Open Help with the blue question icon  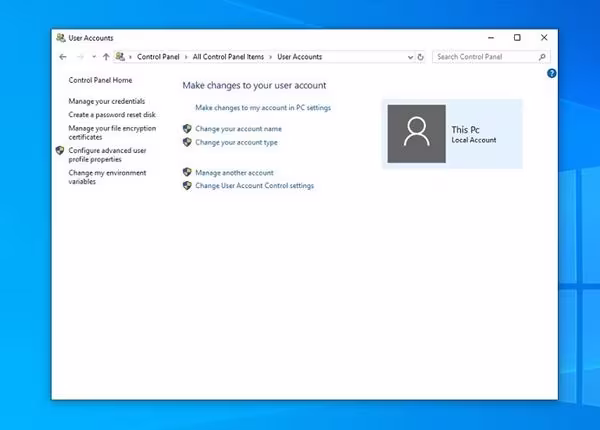click(551, 73)
